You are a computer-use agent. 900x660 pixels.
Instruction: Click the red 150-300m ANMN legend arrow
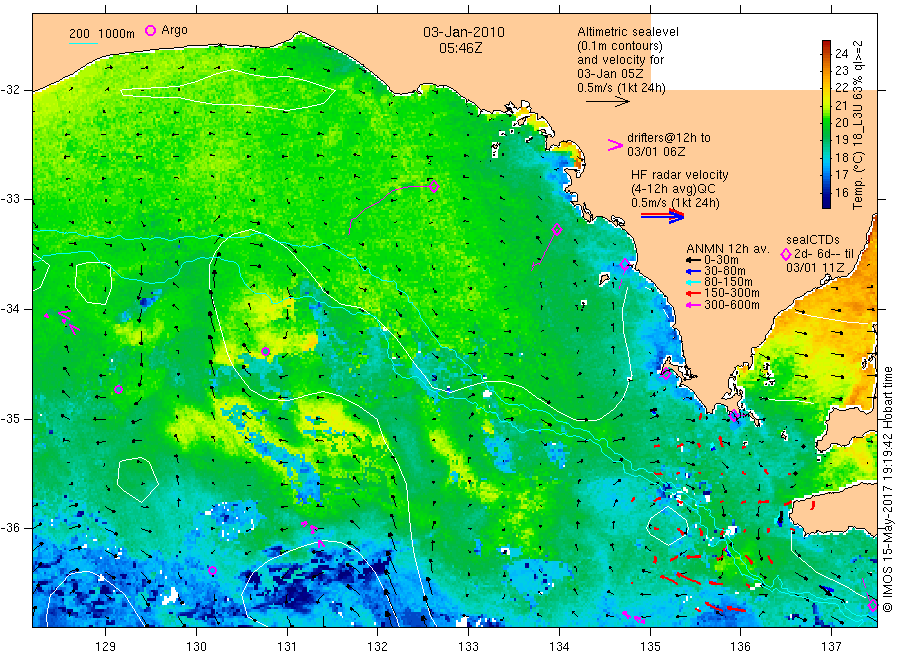point(694,294)
